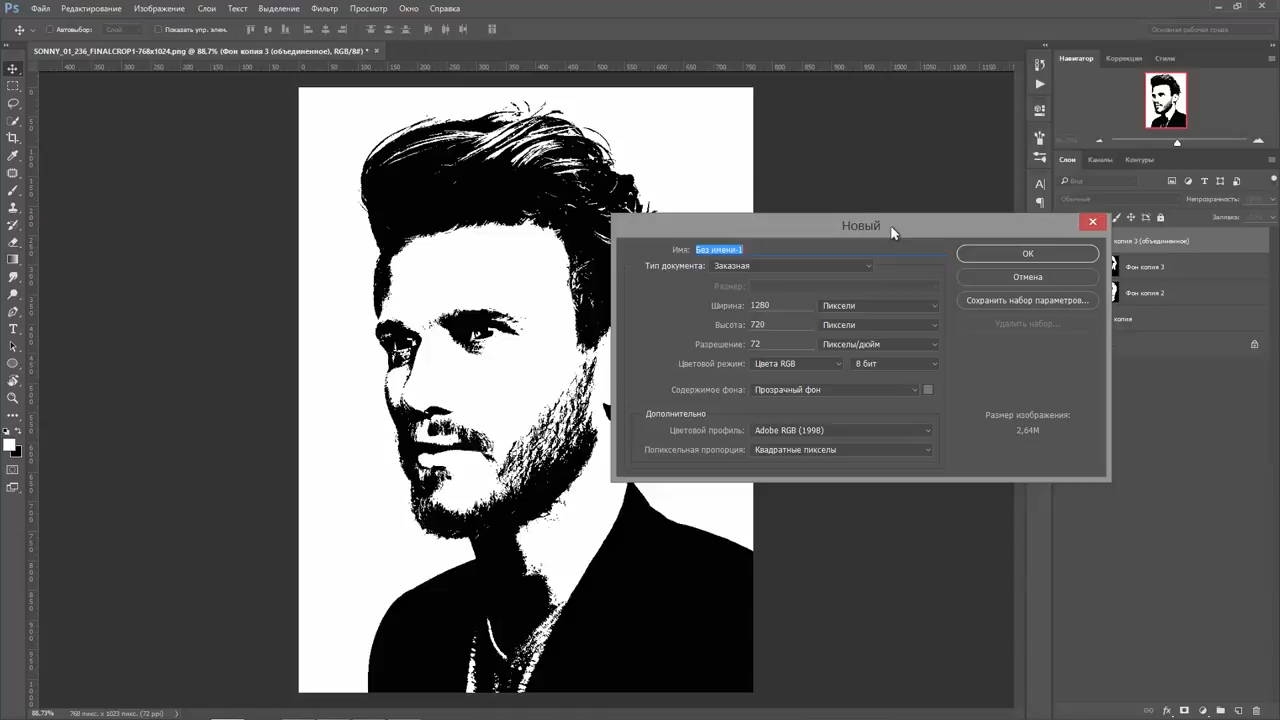Screen dimensions: 1280x720
Task: Filter layers by adjustment type icon
Action: tap(1188, 181)
